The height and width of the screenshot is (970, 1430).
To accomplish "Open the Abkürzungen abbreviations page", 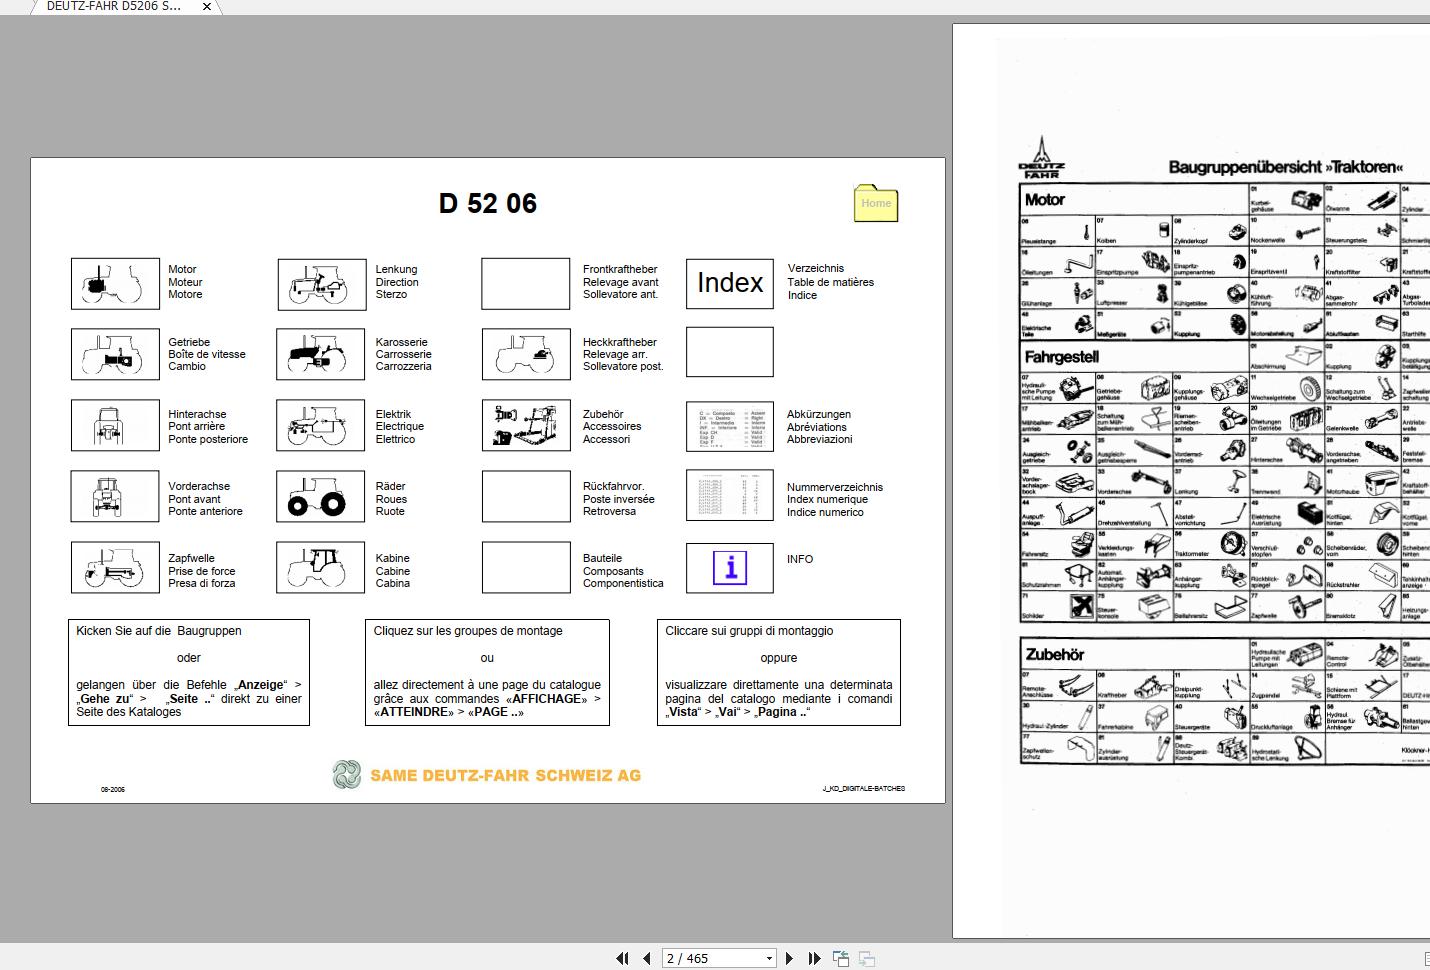I will (729, 425).
